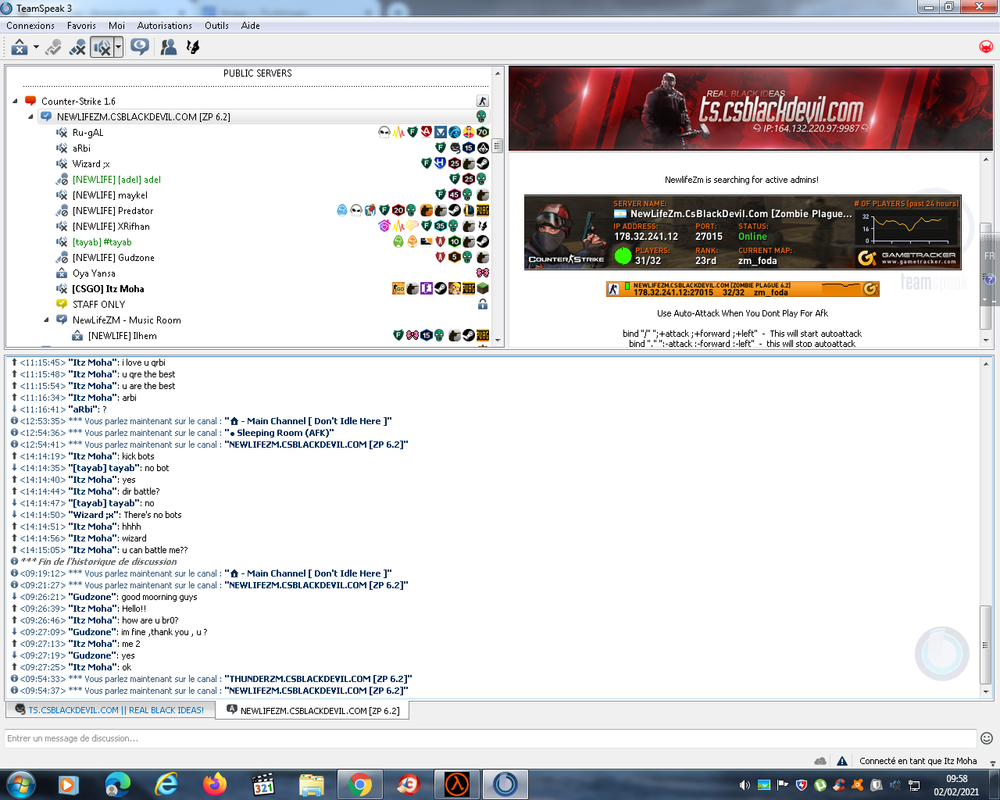This screenshot has width=1000, height=800.
Task: Select user [NEWLIFE] Predator
Action: 112,211
